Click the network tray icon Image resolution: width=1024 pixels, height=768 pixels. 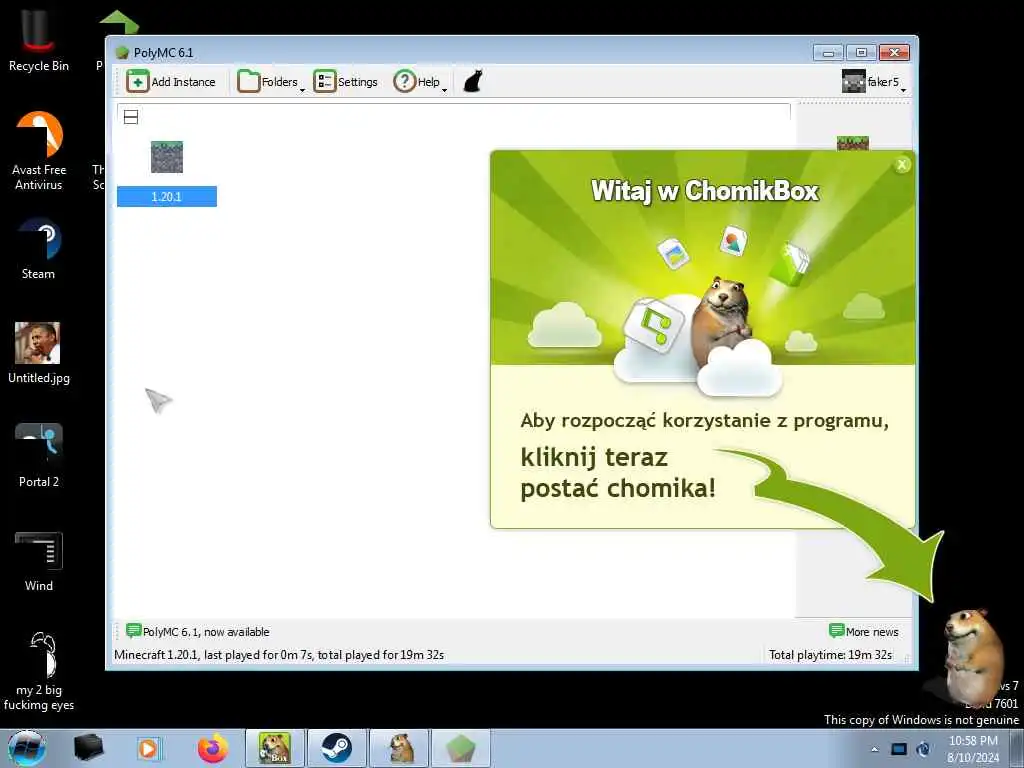[x=923, y=749]
